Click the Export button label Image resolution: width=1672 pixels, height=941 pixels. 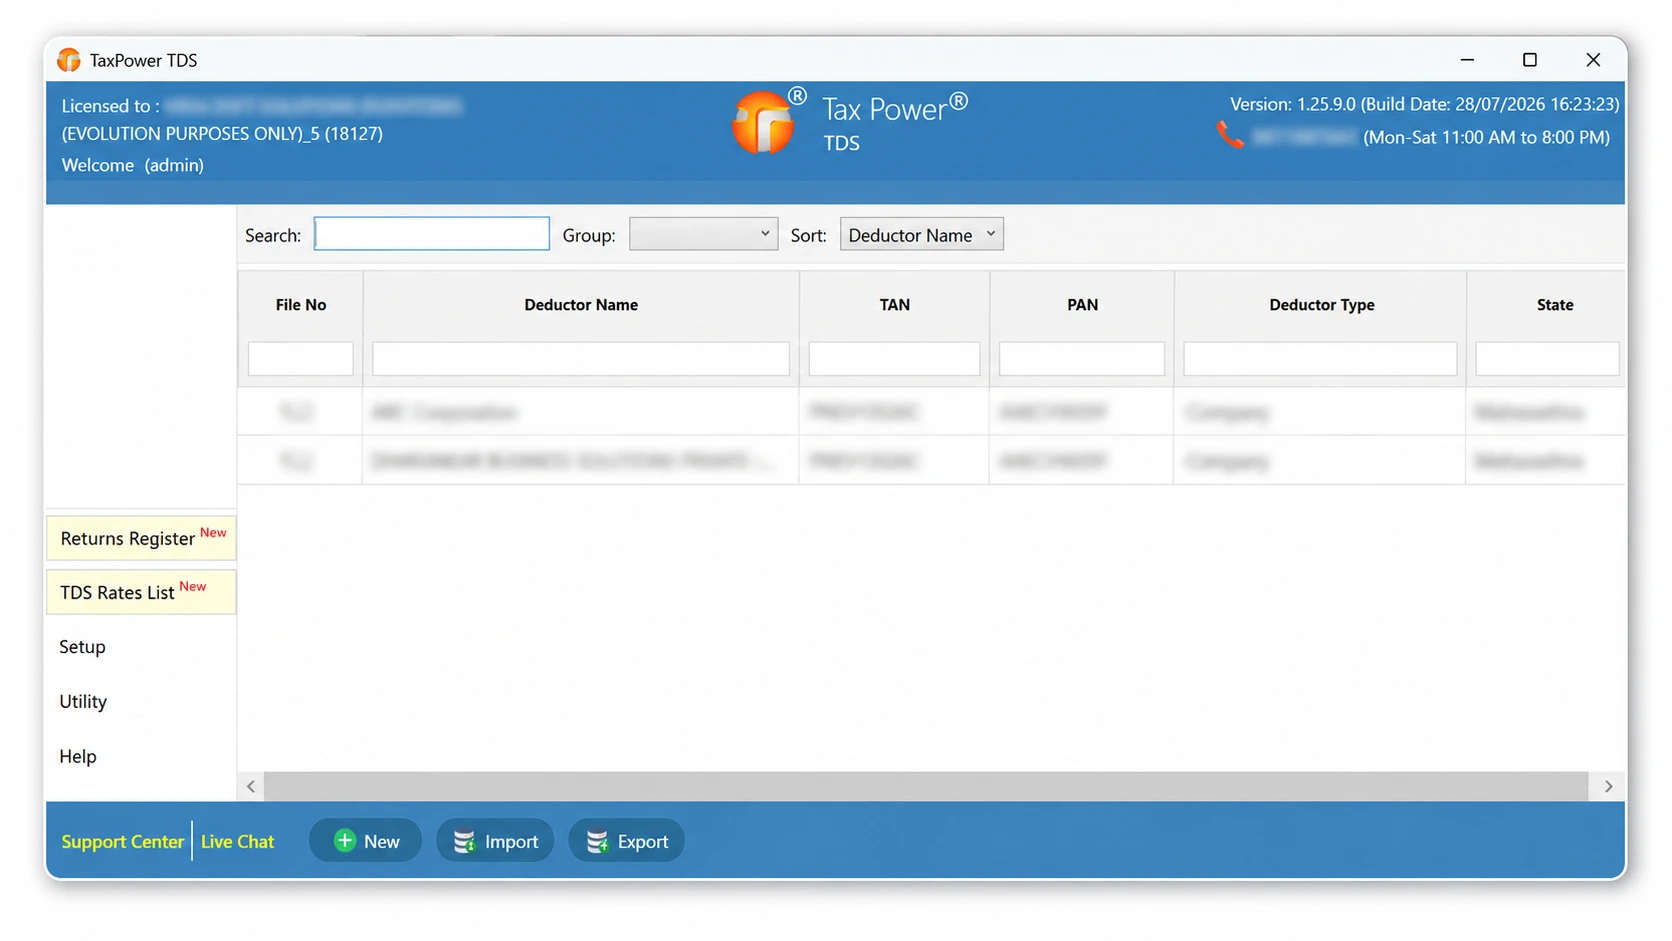point(643,842)
